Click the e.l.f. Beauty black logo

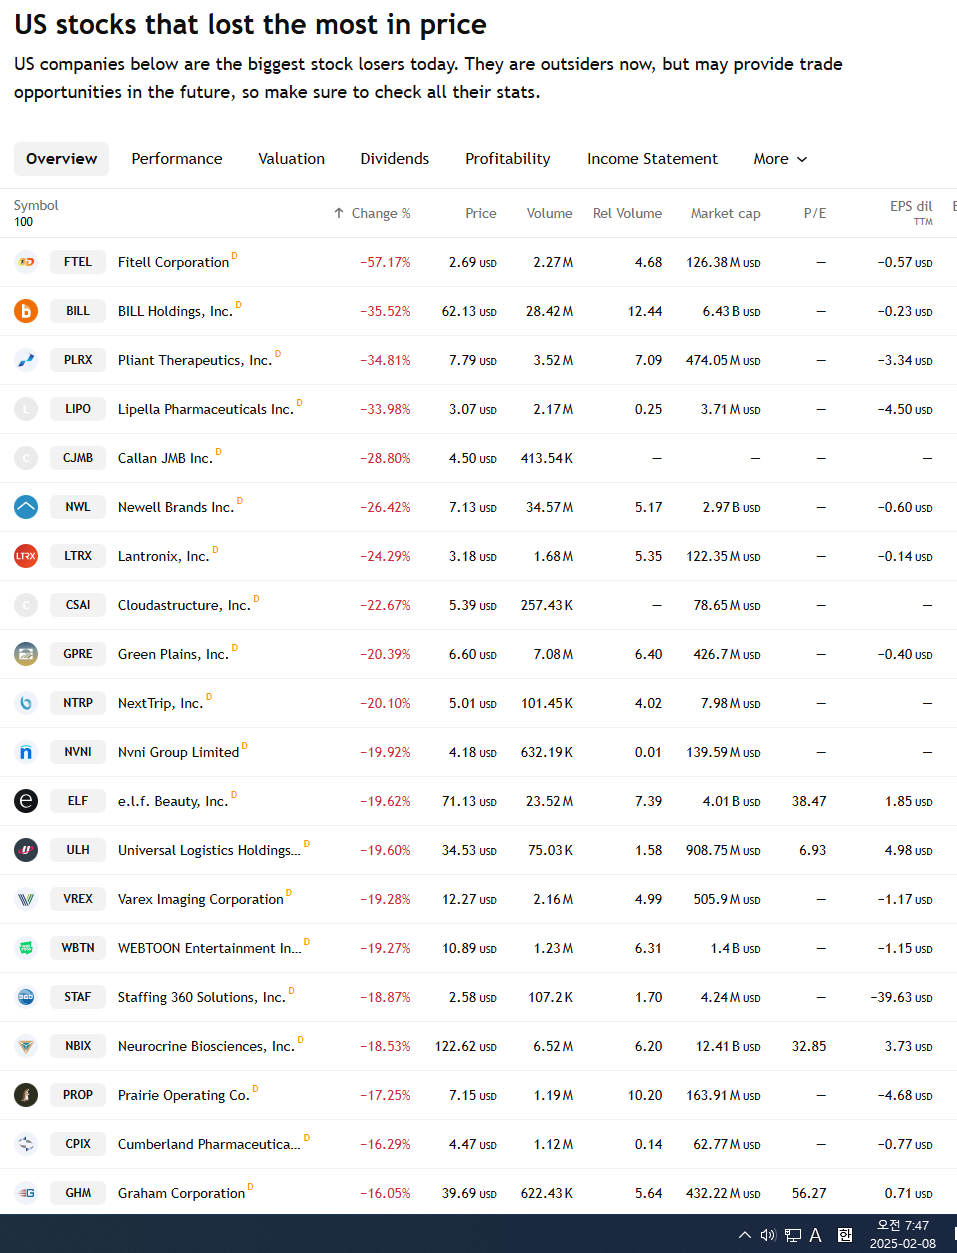pyautogui.click(x=26, y=801)
